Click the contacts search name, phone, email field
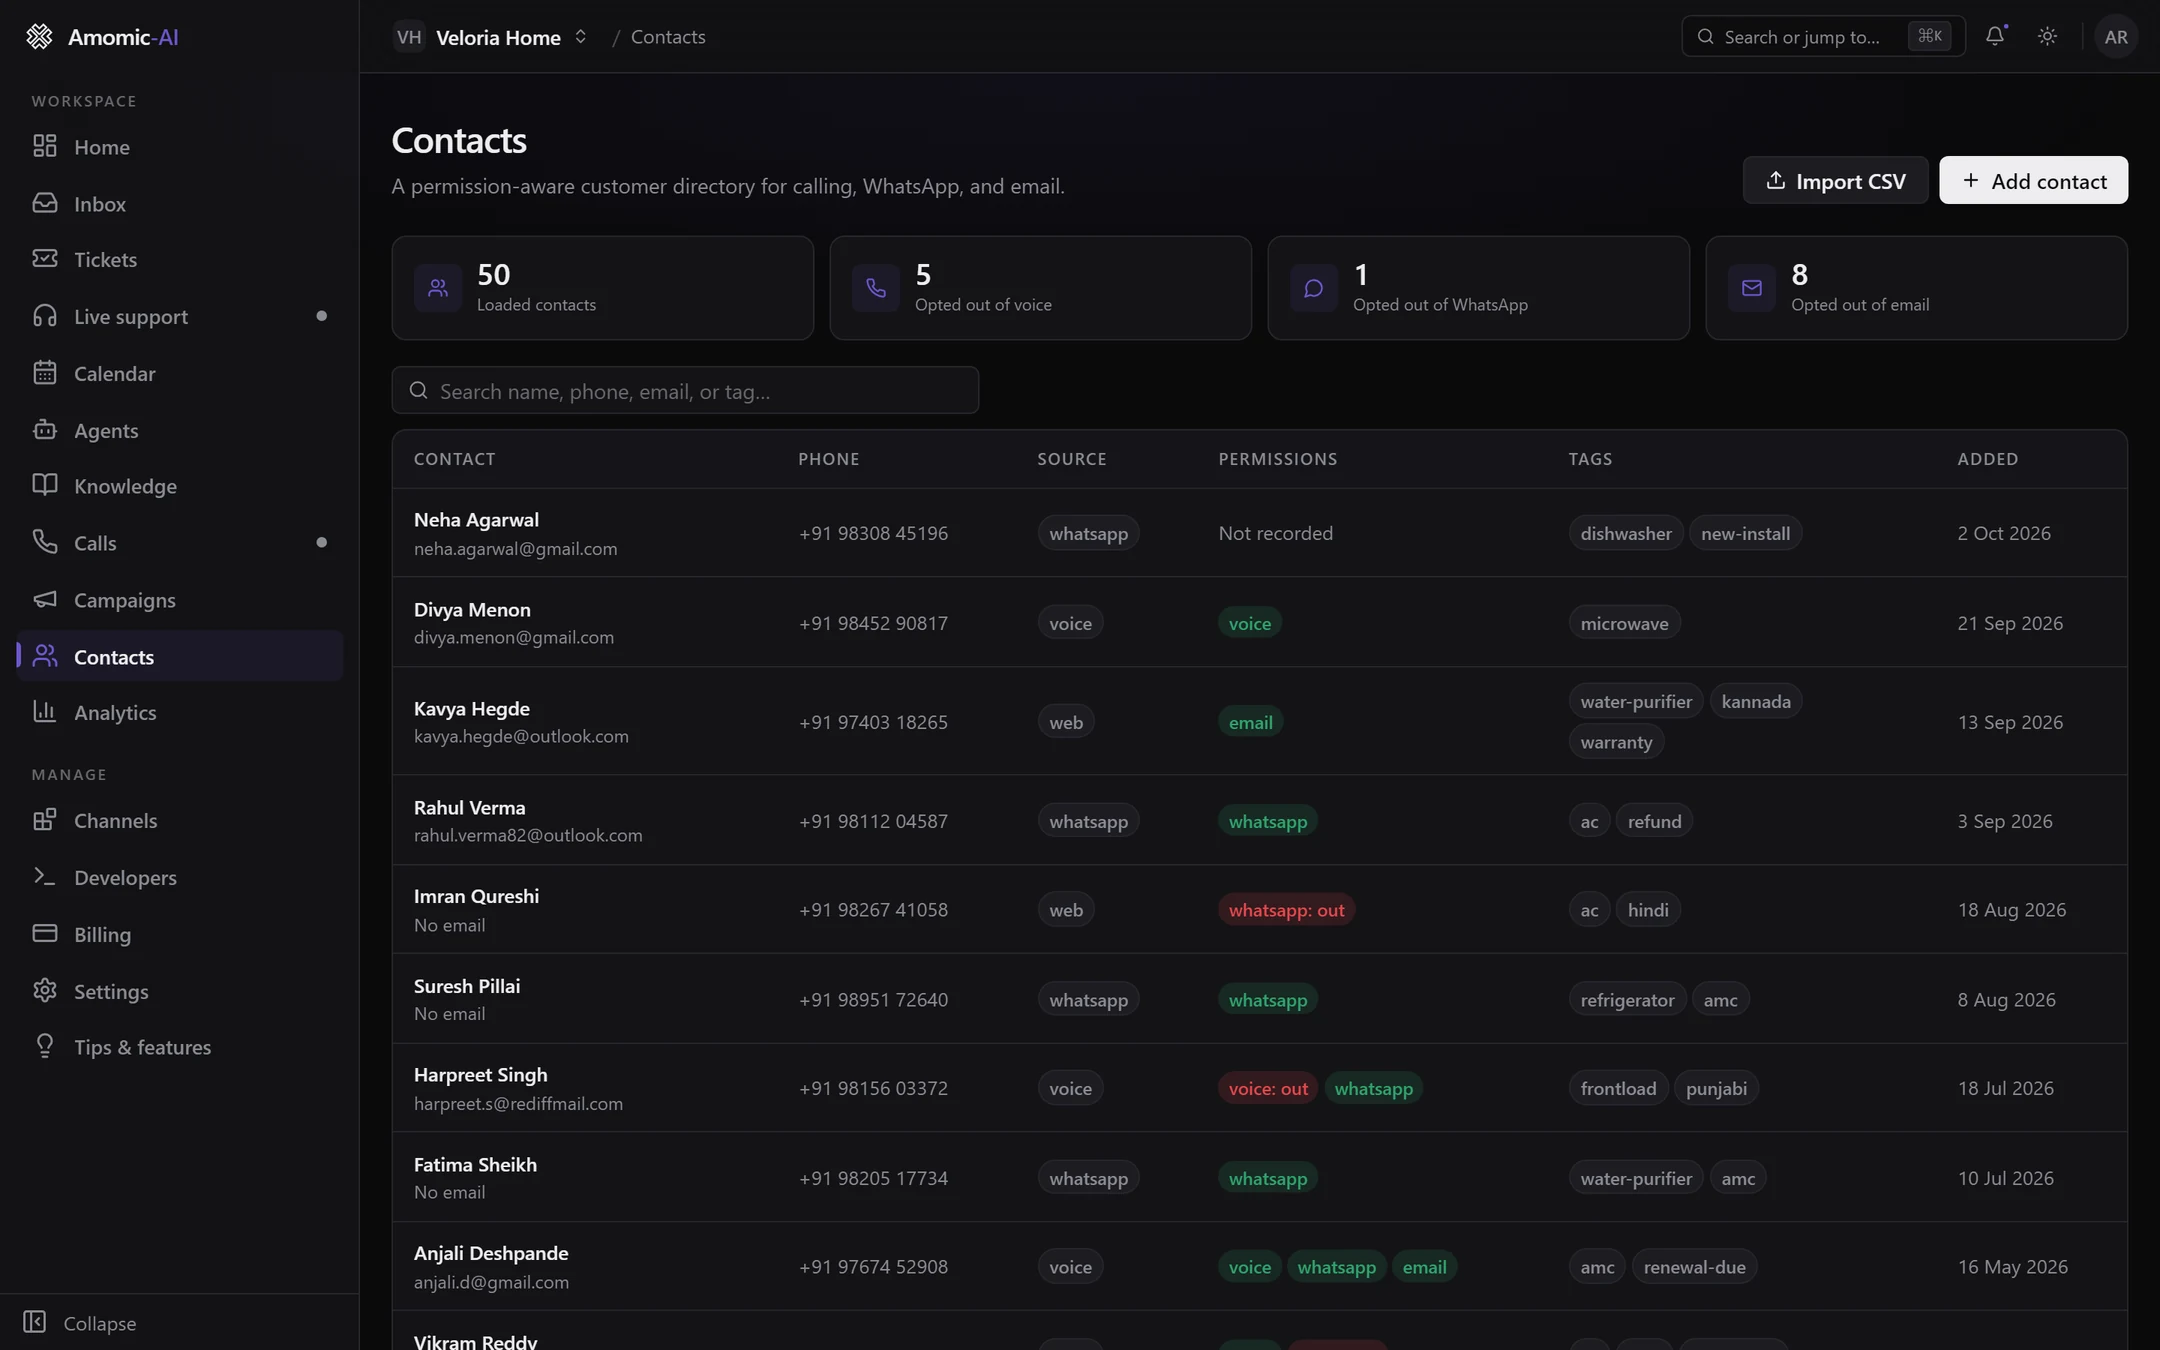 [x=685, y=390]
